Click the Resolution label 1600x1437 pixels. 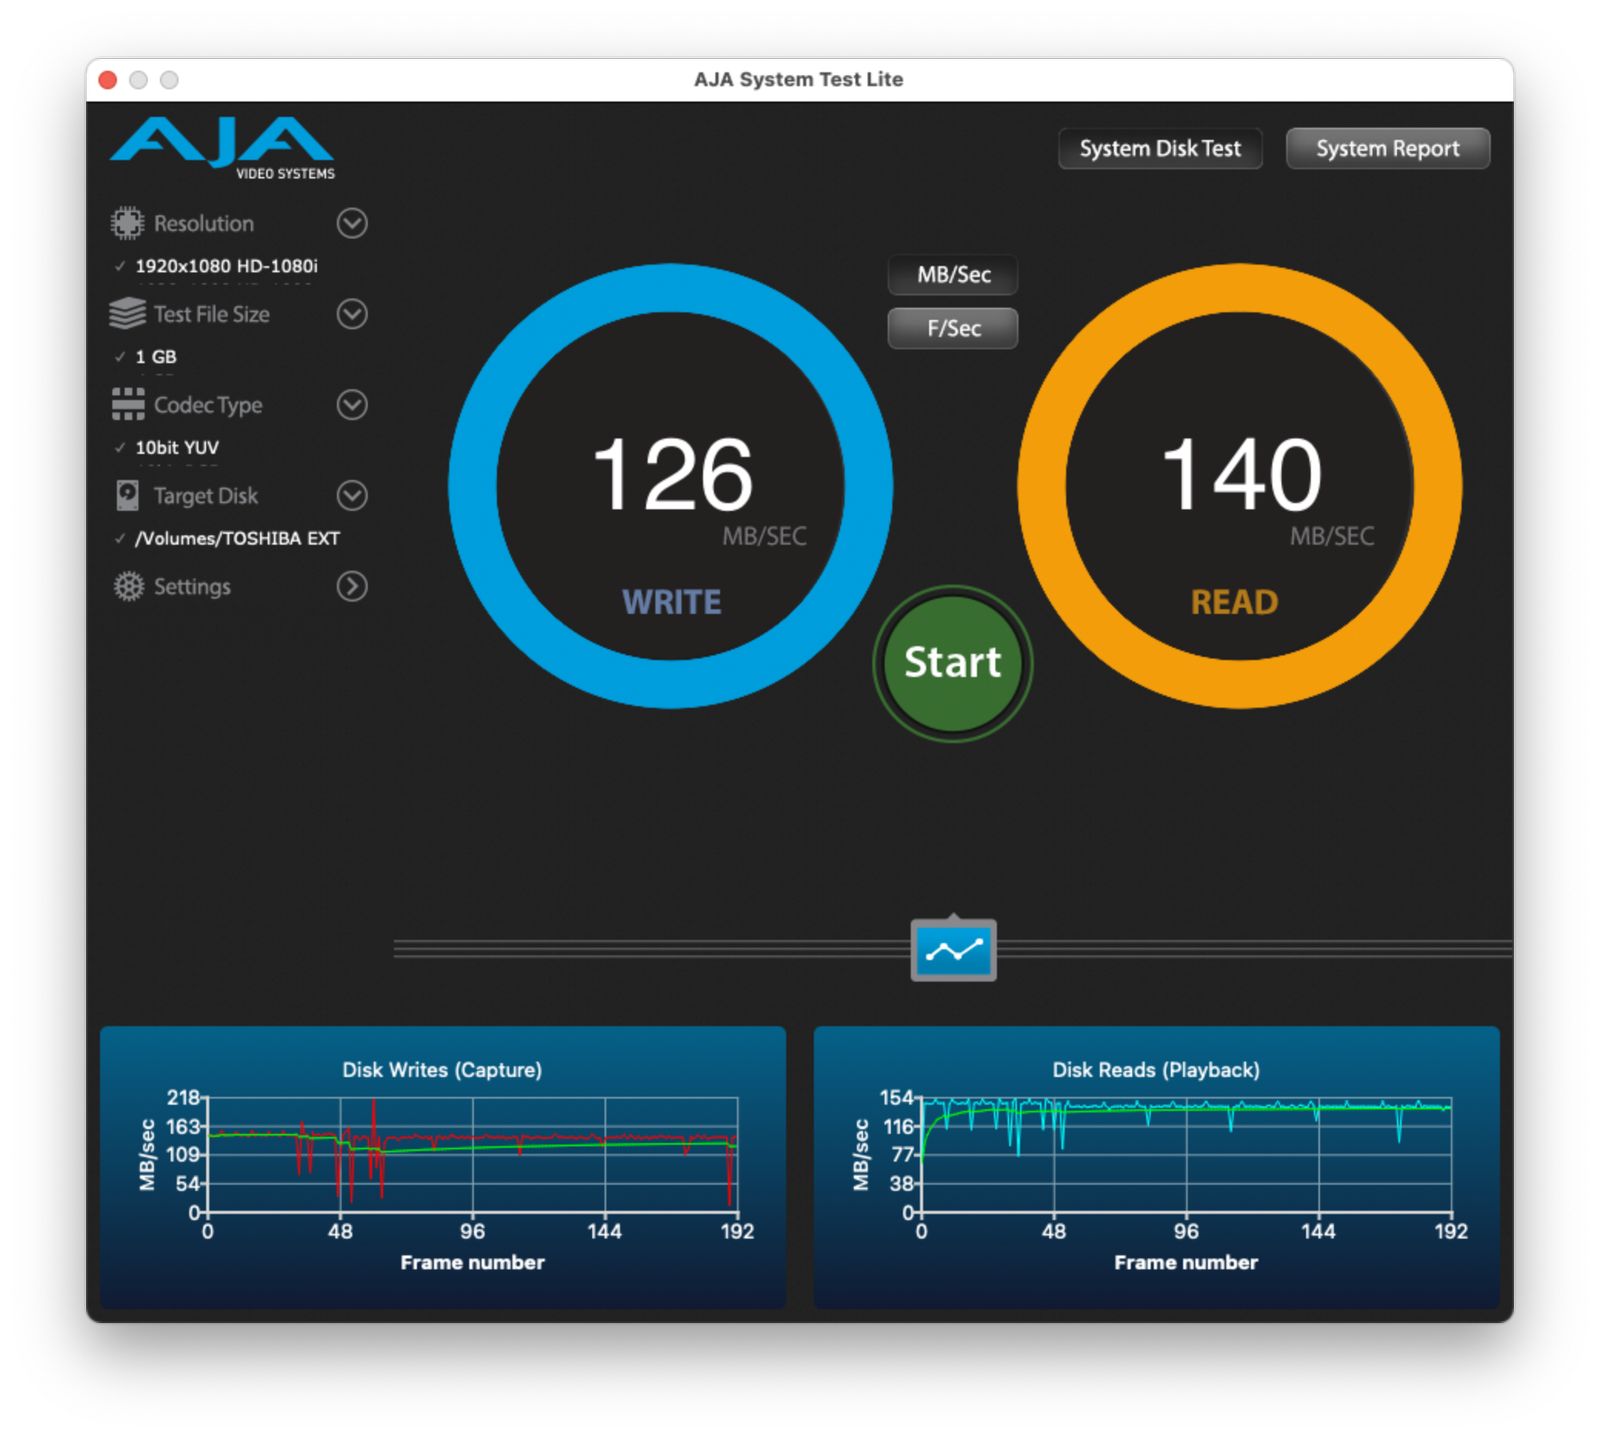point(204,223)
